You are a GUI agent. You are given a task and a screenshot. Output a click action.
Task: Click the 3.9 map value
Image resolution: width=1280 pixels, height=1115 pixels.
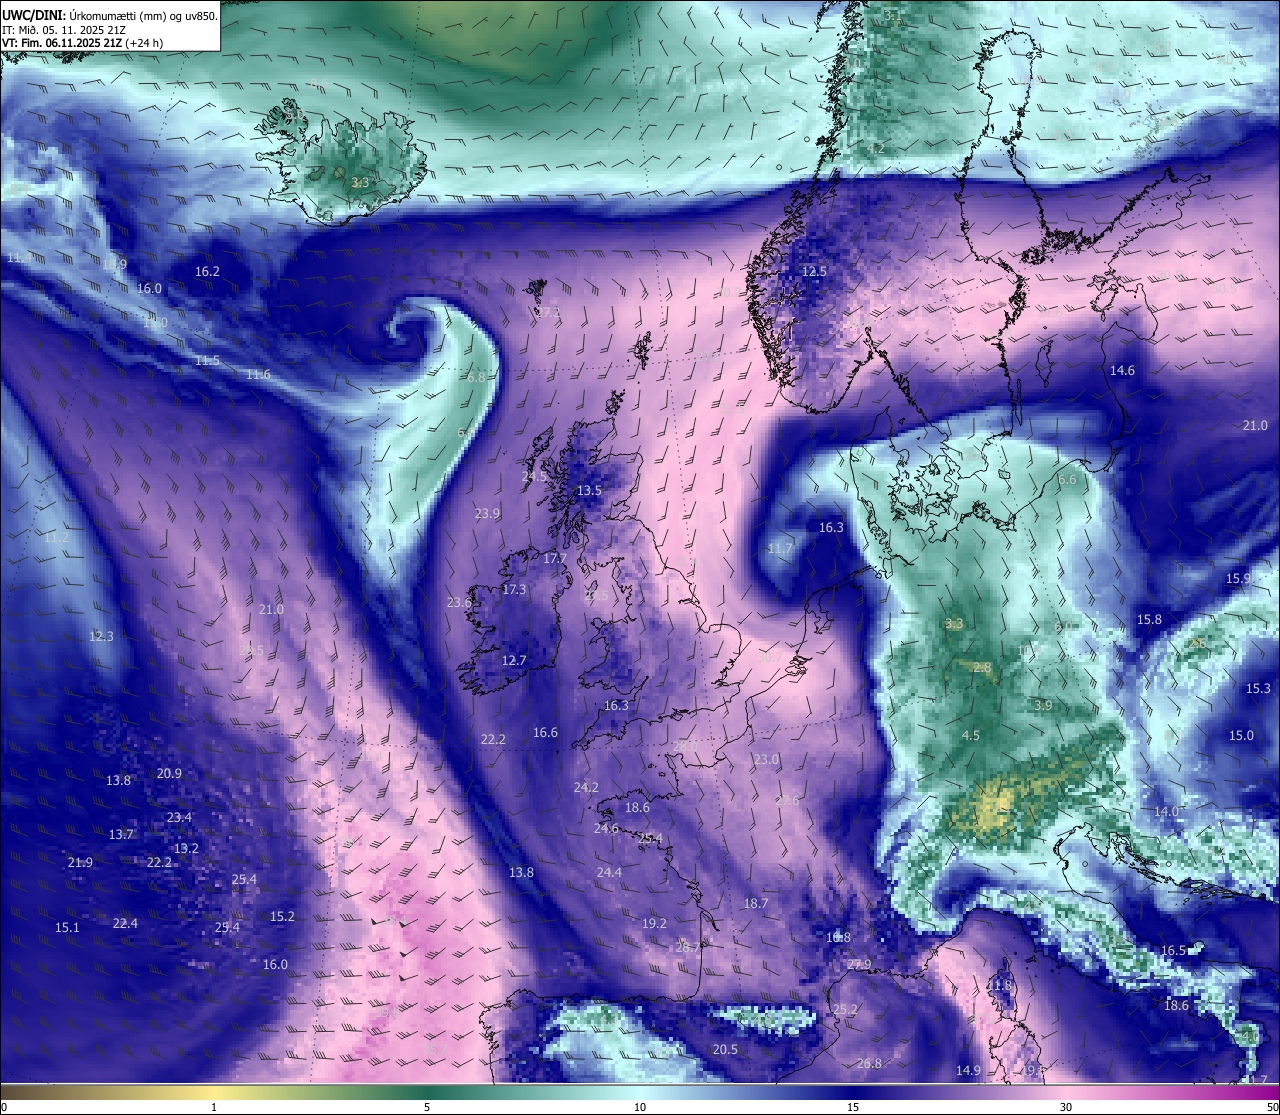point(1043,706)
